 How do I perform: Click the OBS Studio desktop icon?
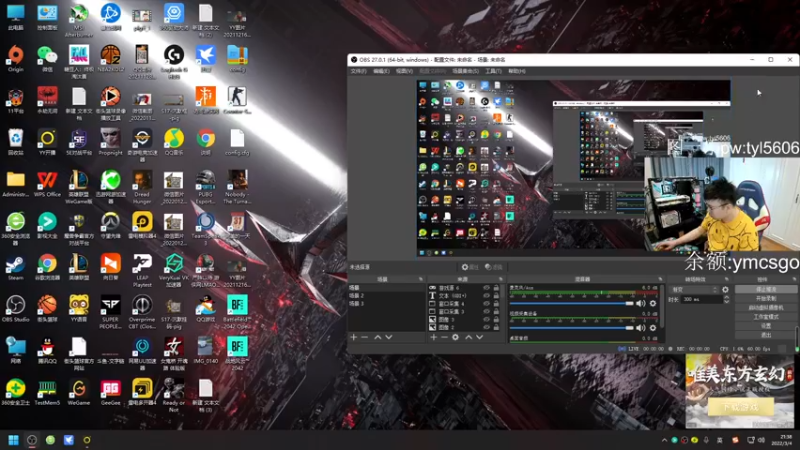[x=16, y=309]
